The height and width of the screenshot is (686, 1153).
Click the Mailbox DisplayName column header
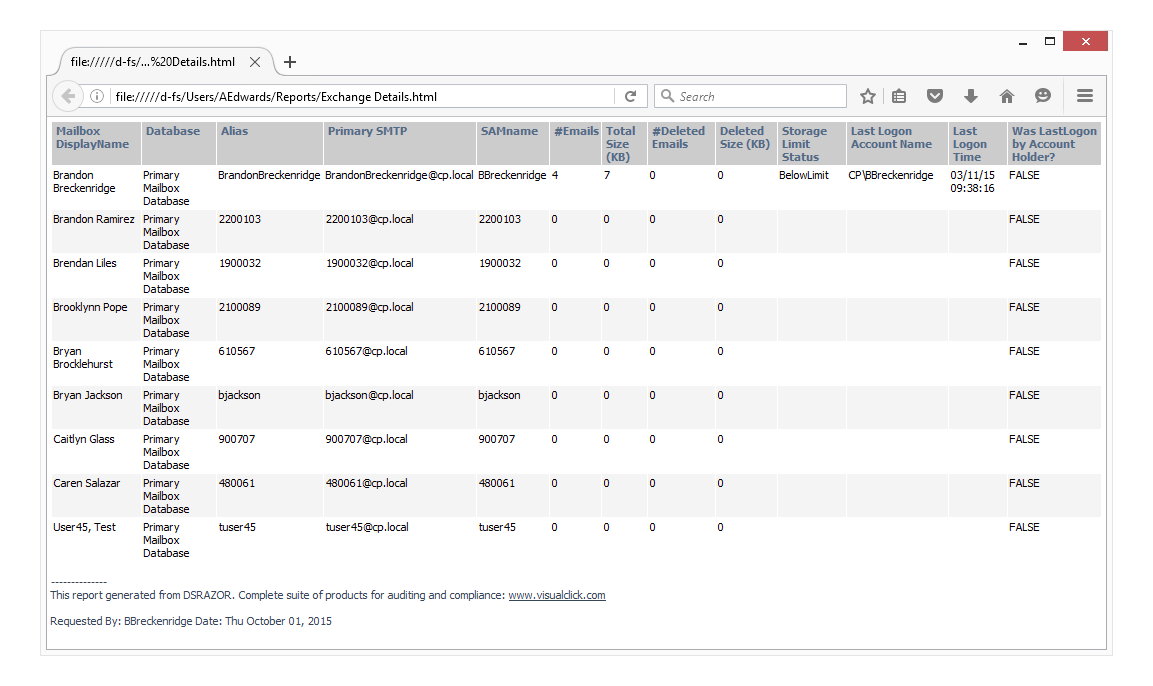pyautogui.click(x=92, y=137)
